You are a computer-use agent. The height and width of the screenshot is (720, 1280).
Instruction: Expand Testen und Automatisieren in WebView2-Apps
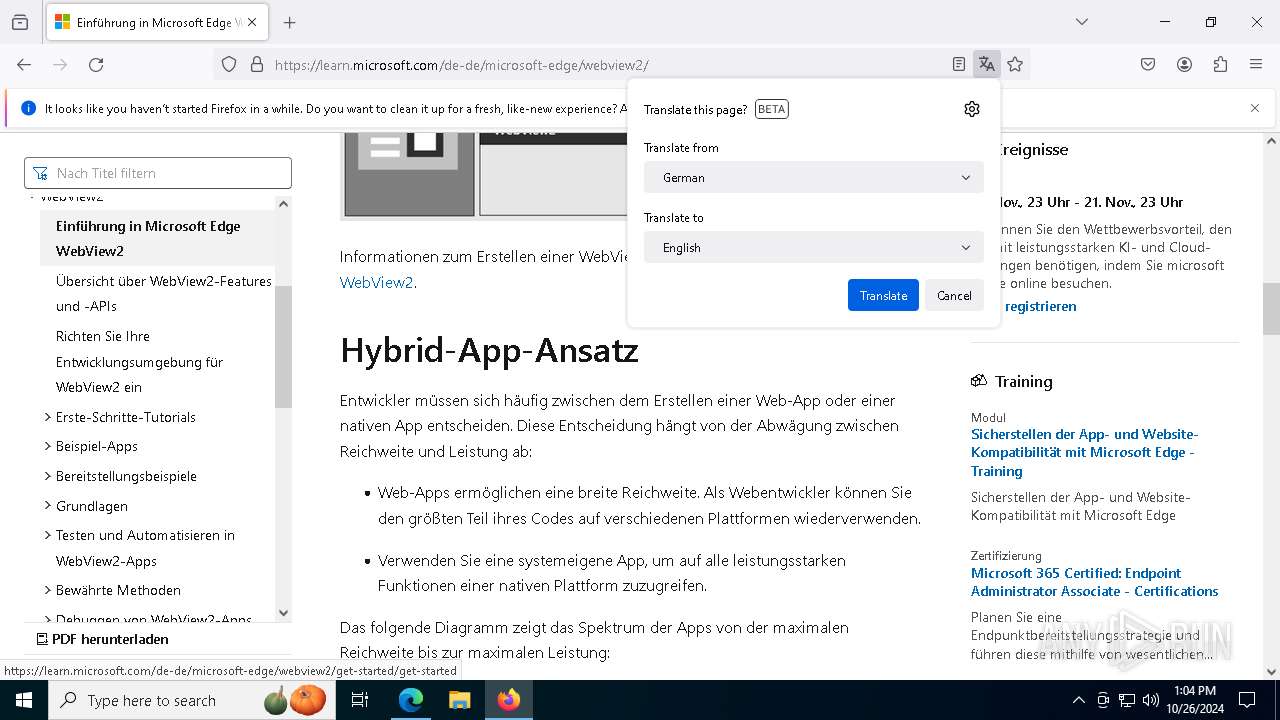tap(145, 548)
